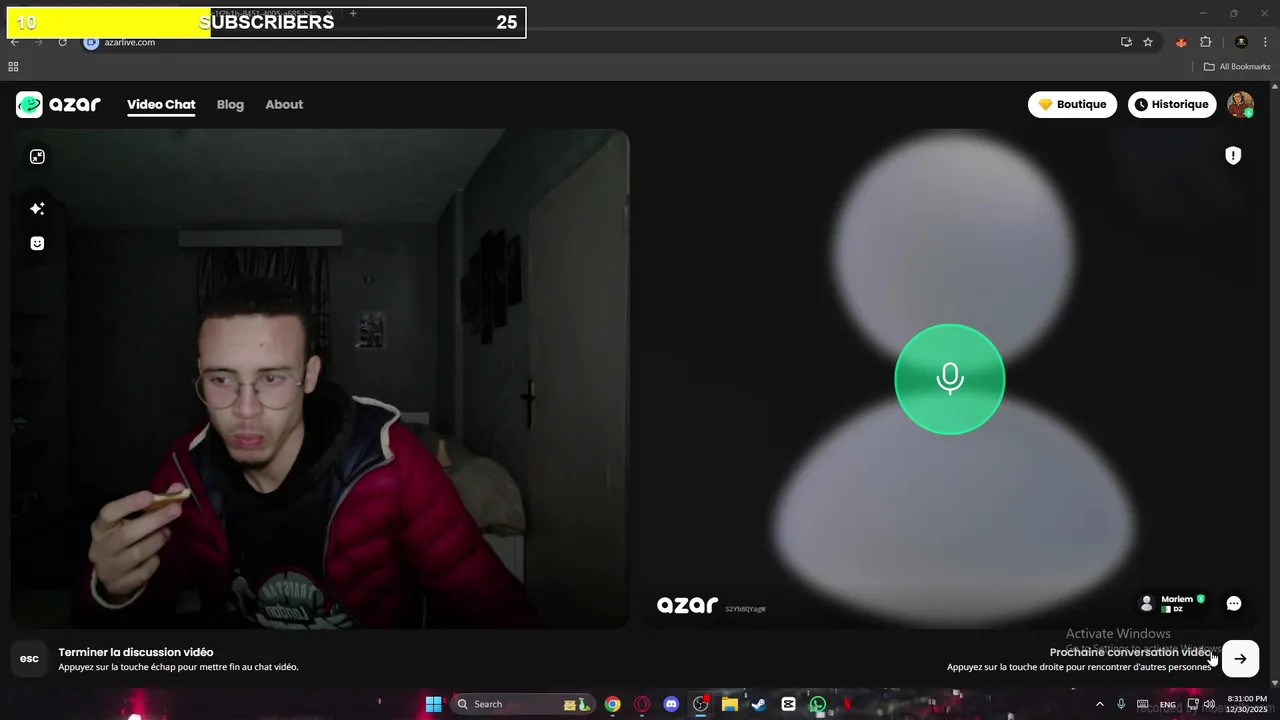The image size is (1280, 720).
Task: Open the Boutique shop button
Action: coord(1072,104)
